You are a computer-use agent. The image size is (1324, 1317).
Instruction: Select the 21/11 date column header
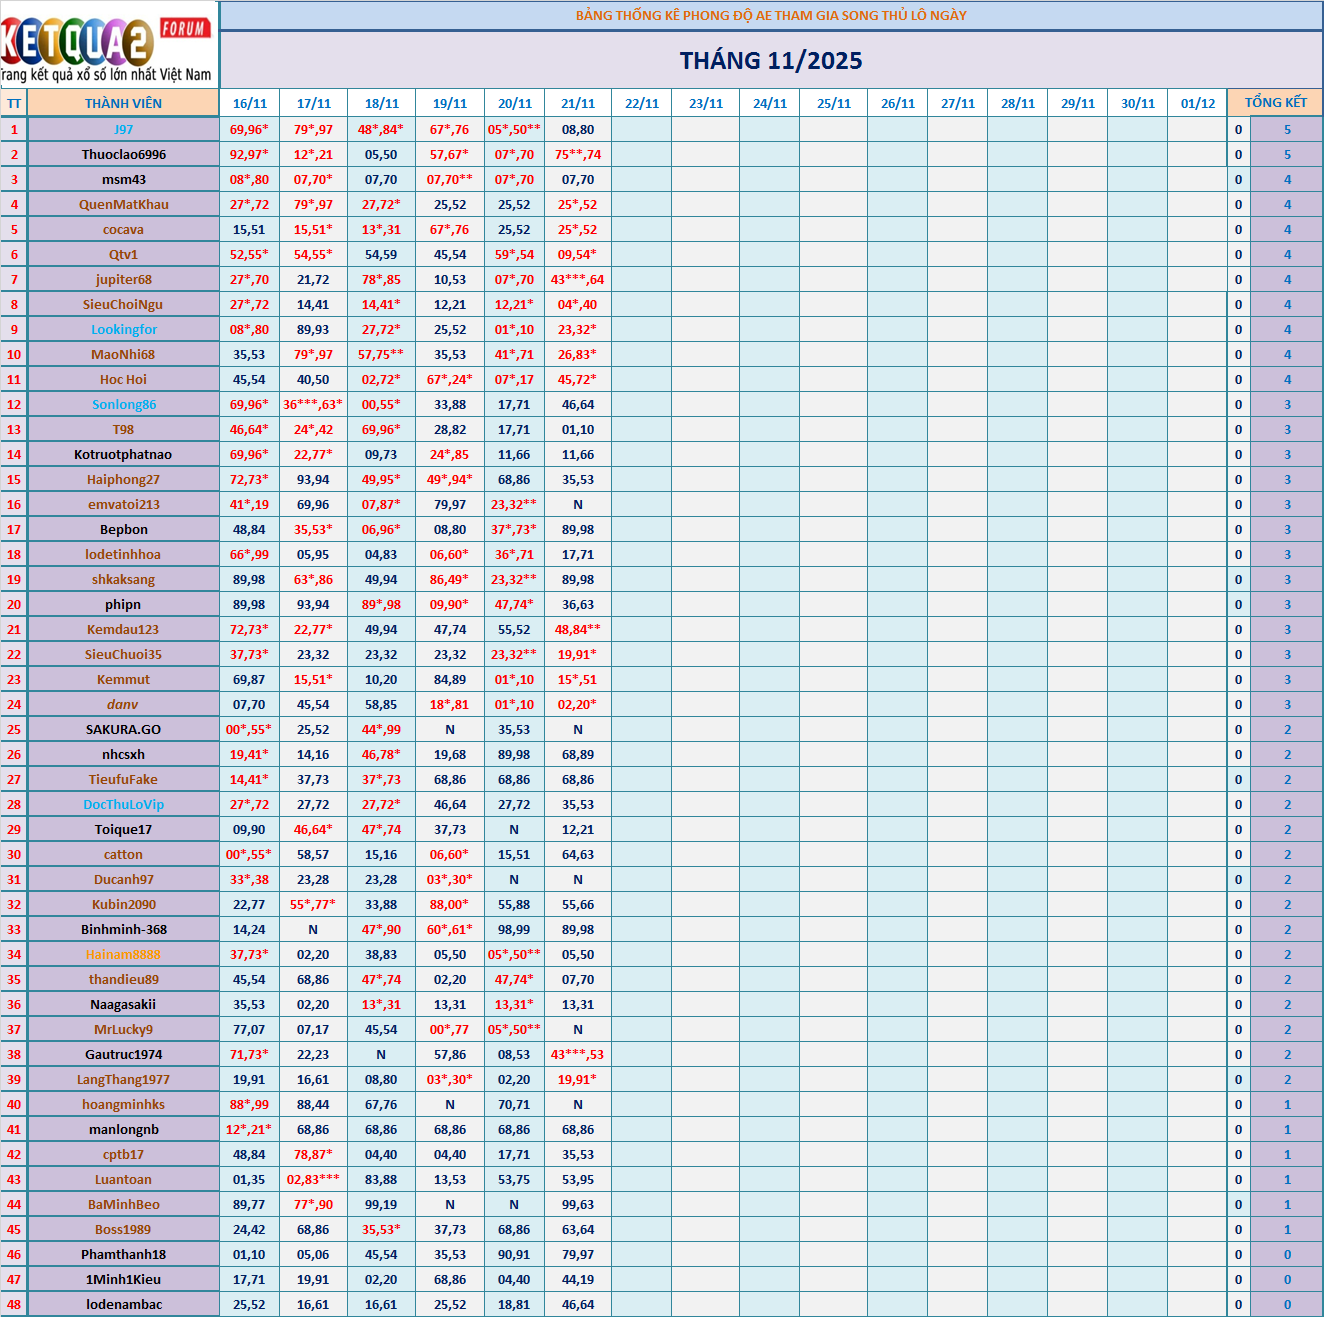[578, 103]
